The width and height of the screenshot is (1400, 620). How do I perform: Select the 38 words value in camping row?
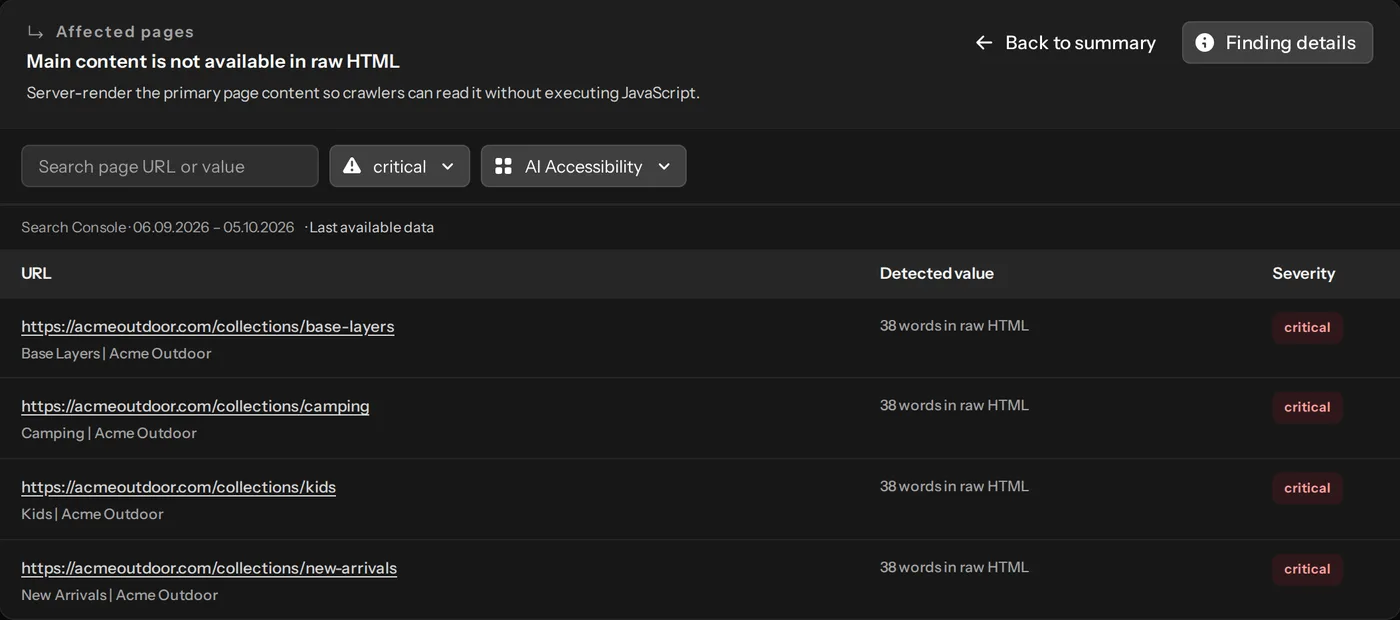tap(954, 405)
